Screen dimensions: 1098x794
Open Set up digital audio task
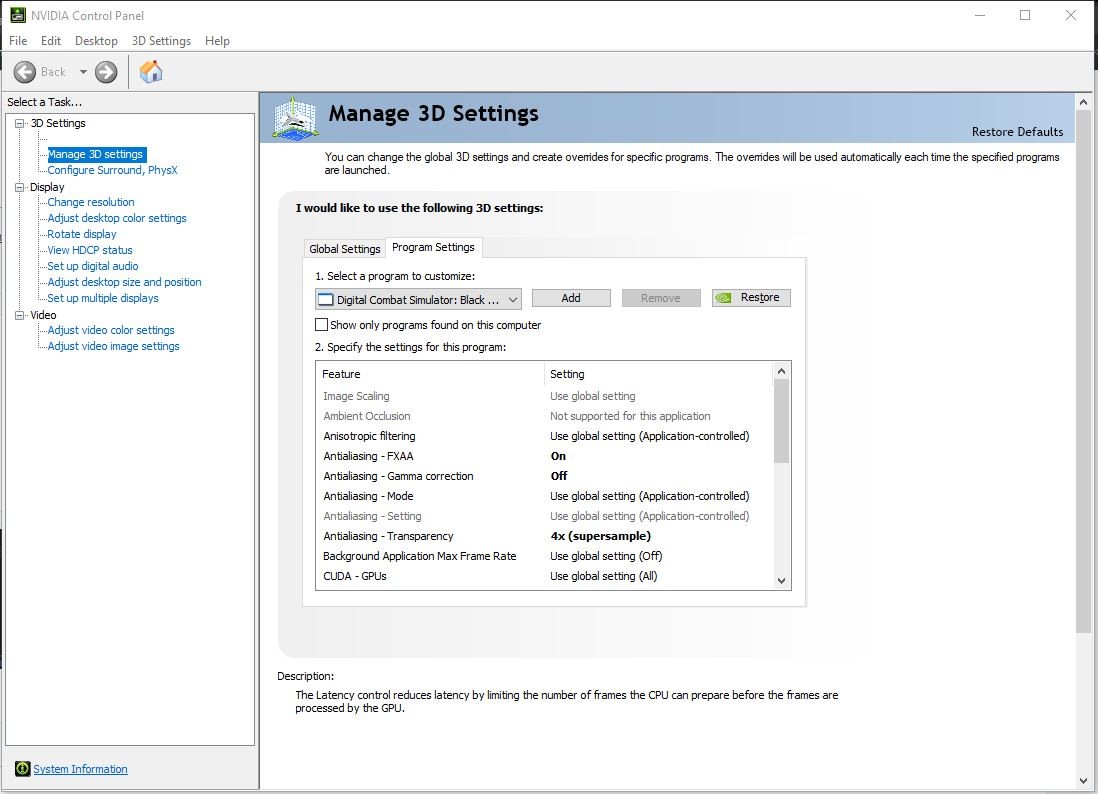click(93, 266)
